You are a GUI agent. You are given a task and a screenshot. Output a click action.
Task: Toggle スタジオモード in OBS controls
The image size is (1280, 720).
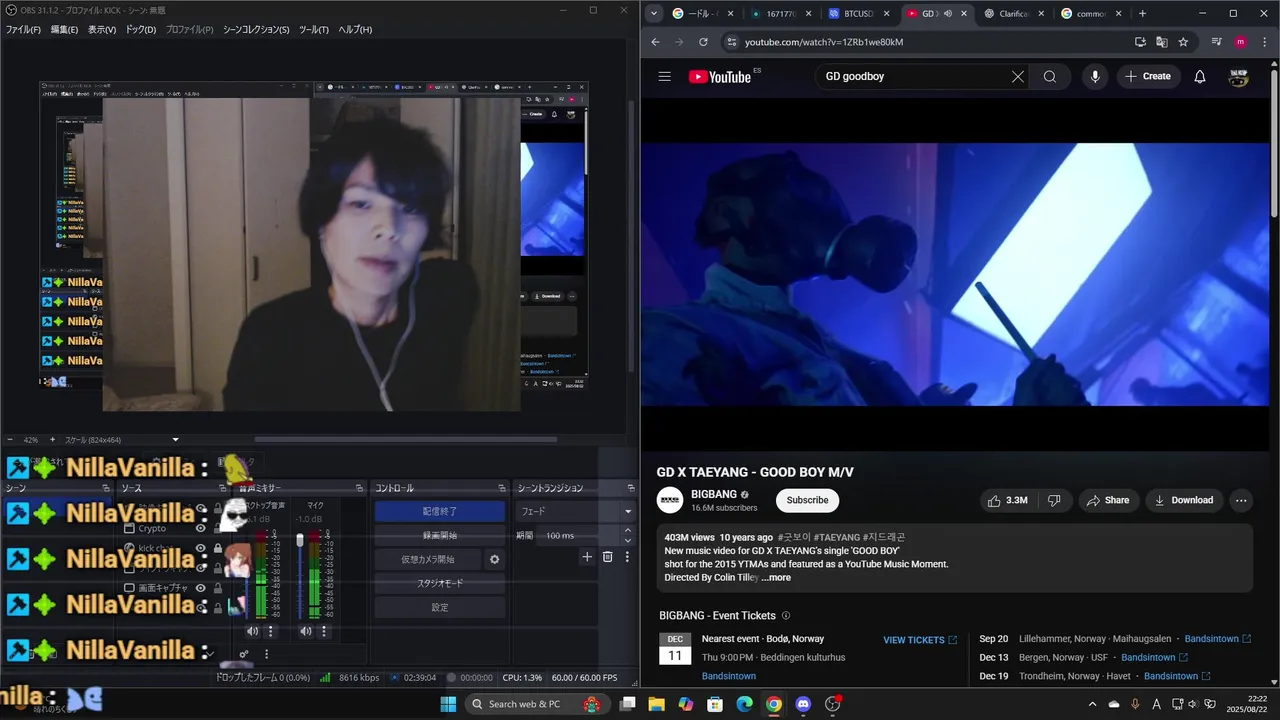coord(440,583)
